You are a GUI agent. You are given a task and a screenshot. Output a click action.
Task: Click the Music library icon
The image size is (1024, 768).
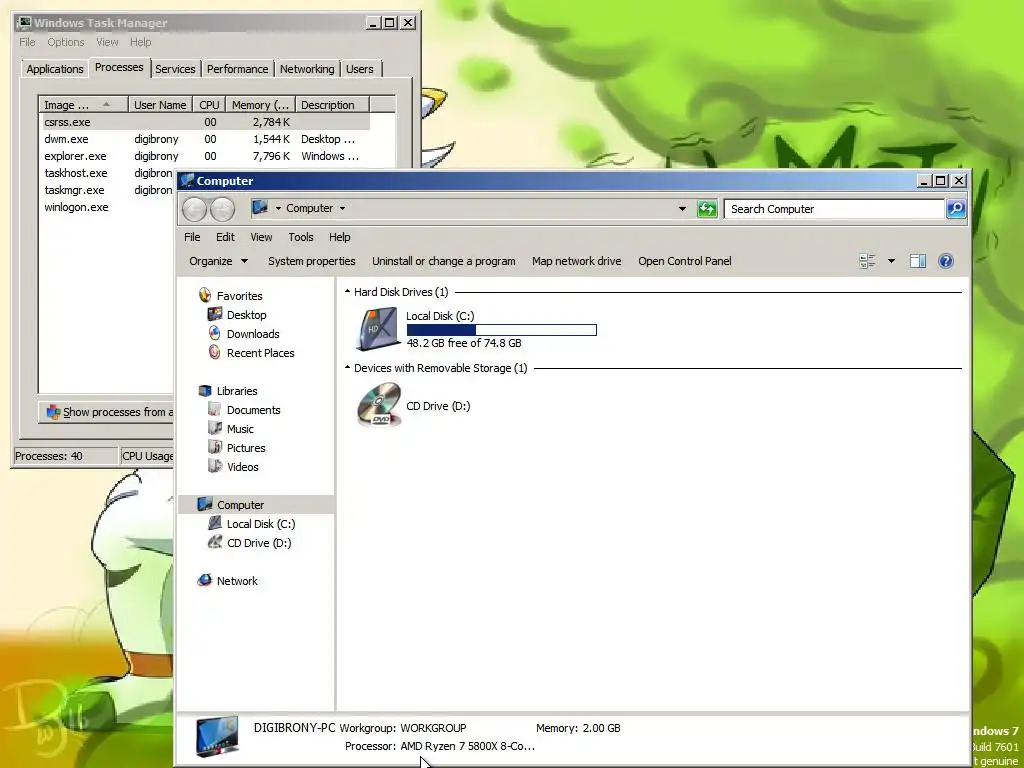(214, 428)
